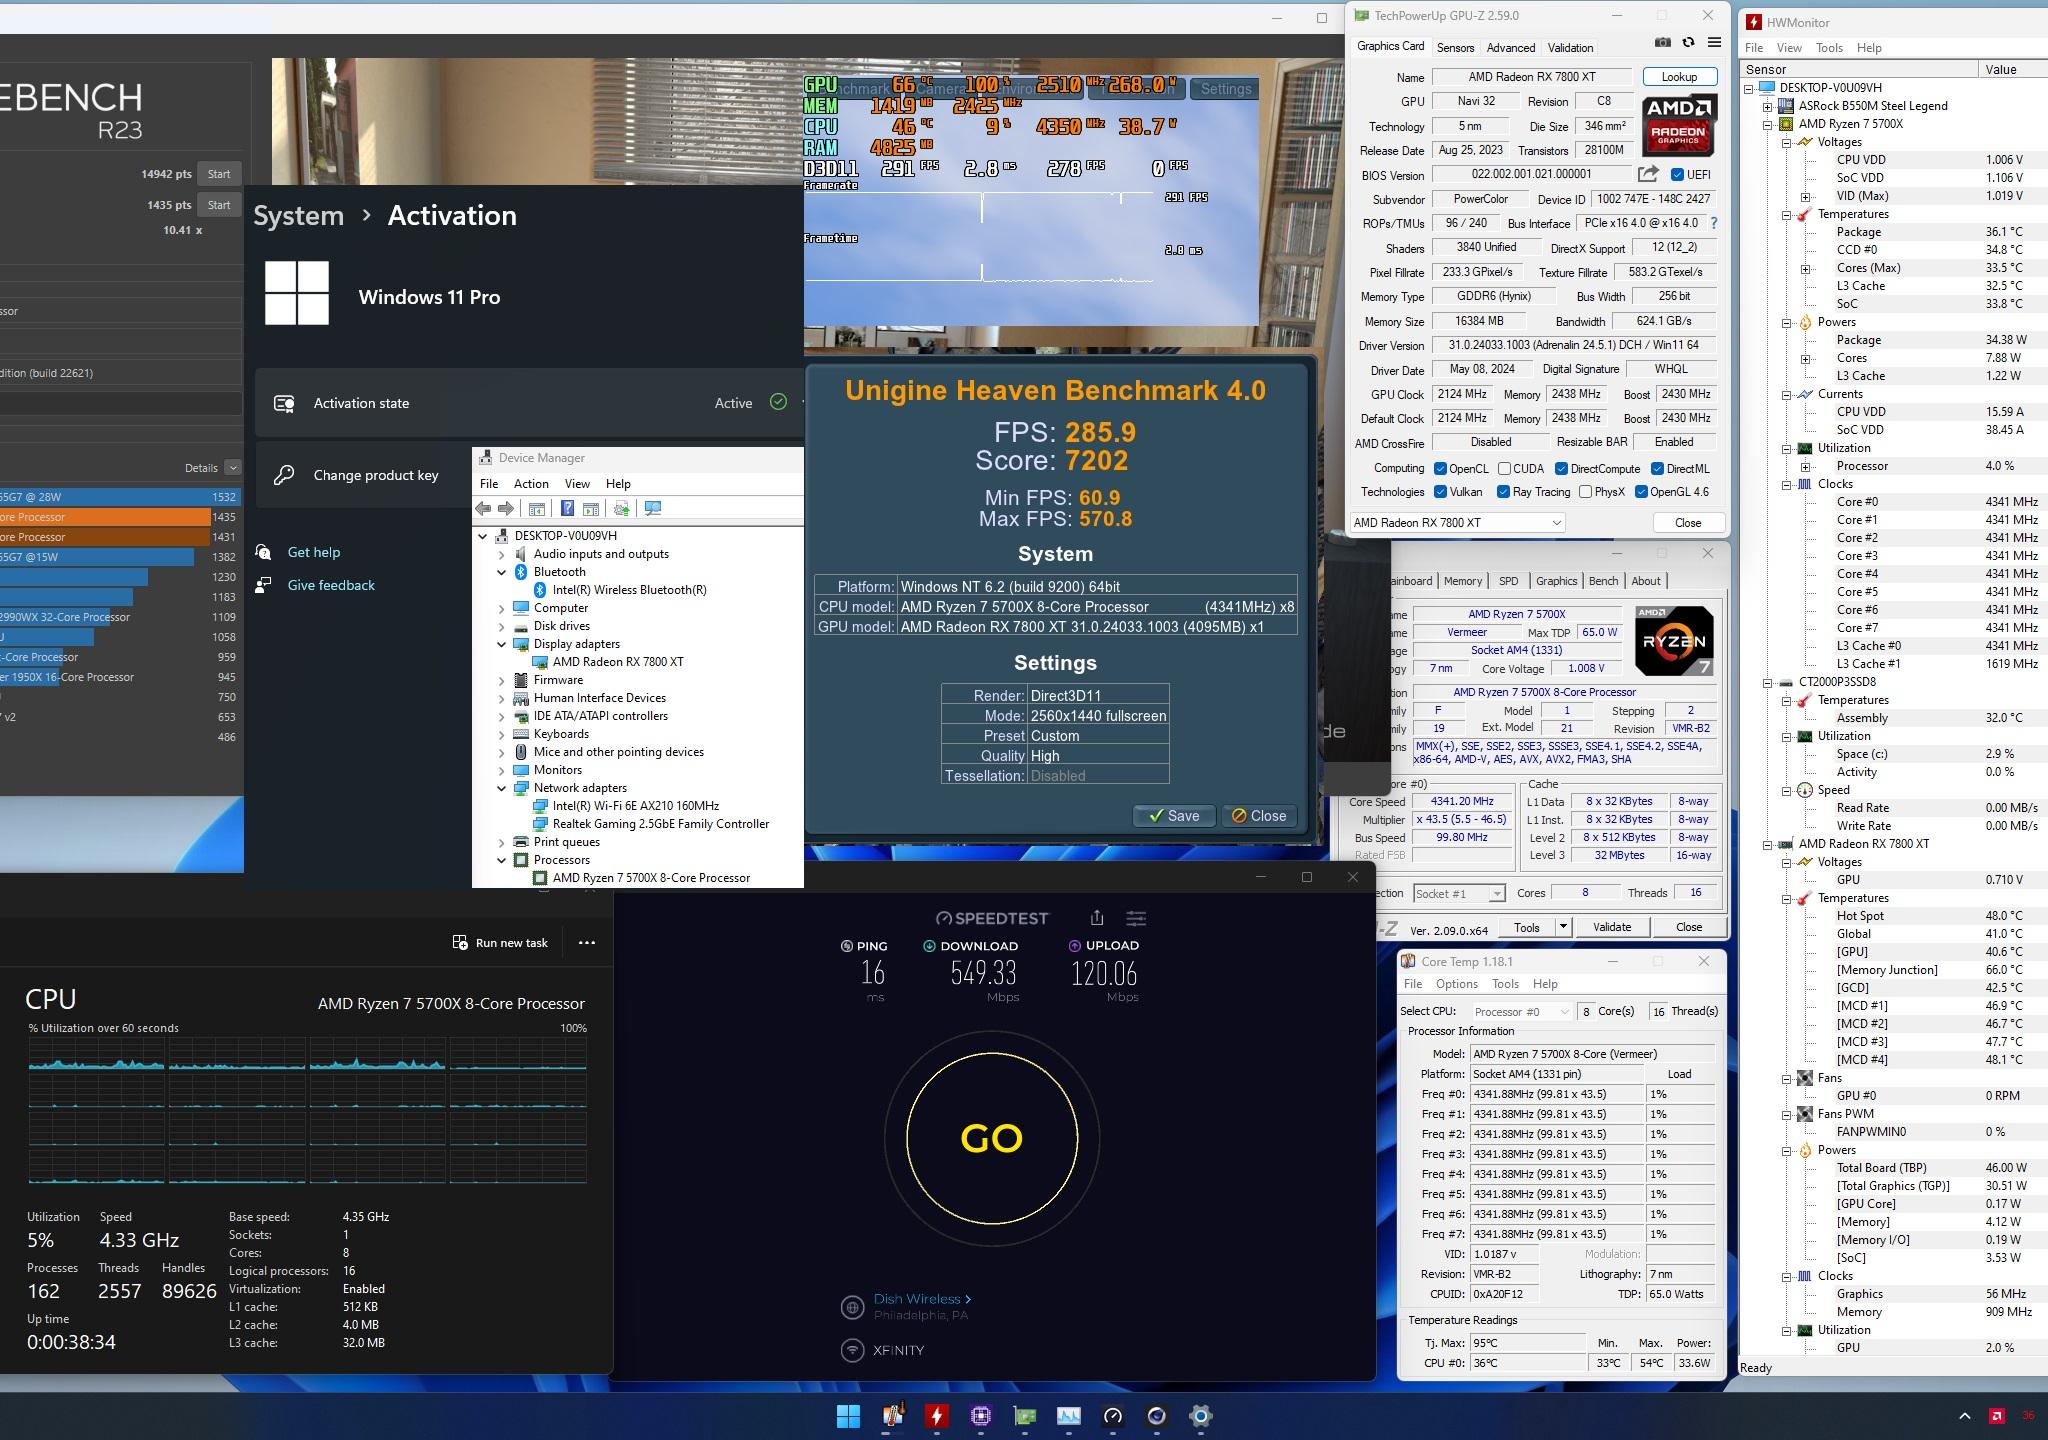Screen dimensions: 2048x1440
Task: Collapse the Network adapters node
Action: pos(502,788)
